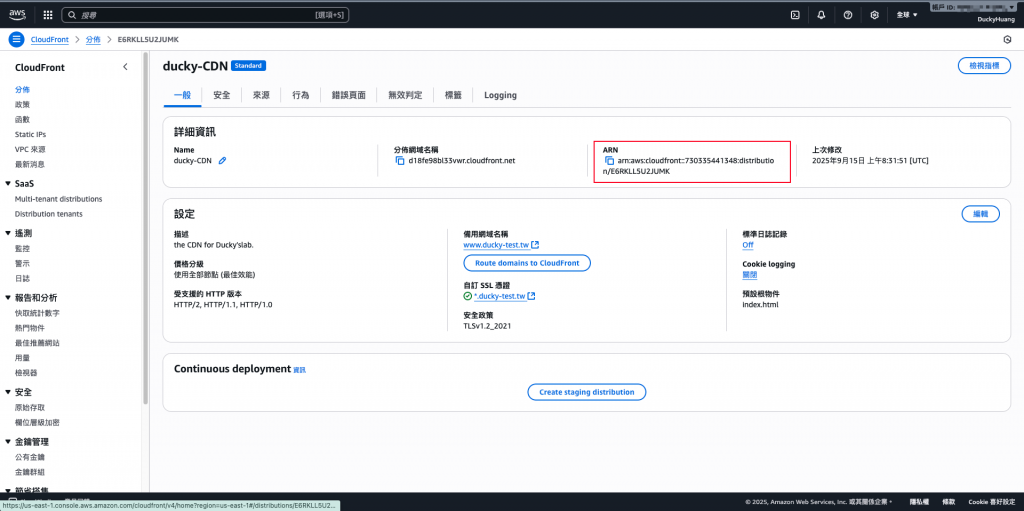Click the 檢視指標 button

pyautogui.click(x=984, y=66)
